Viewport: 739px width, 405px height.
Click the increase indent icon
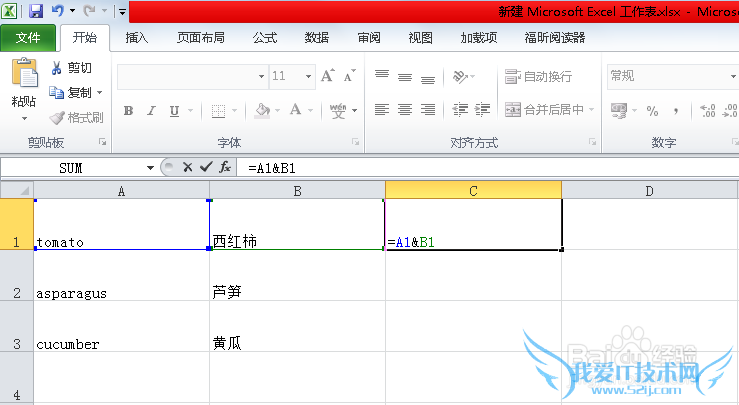point(482,110)
